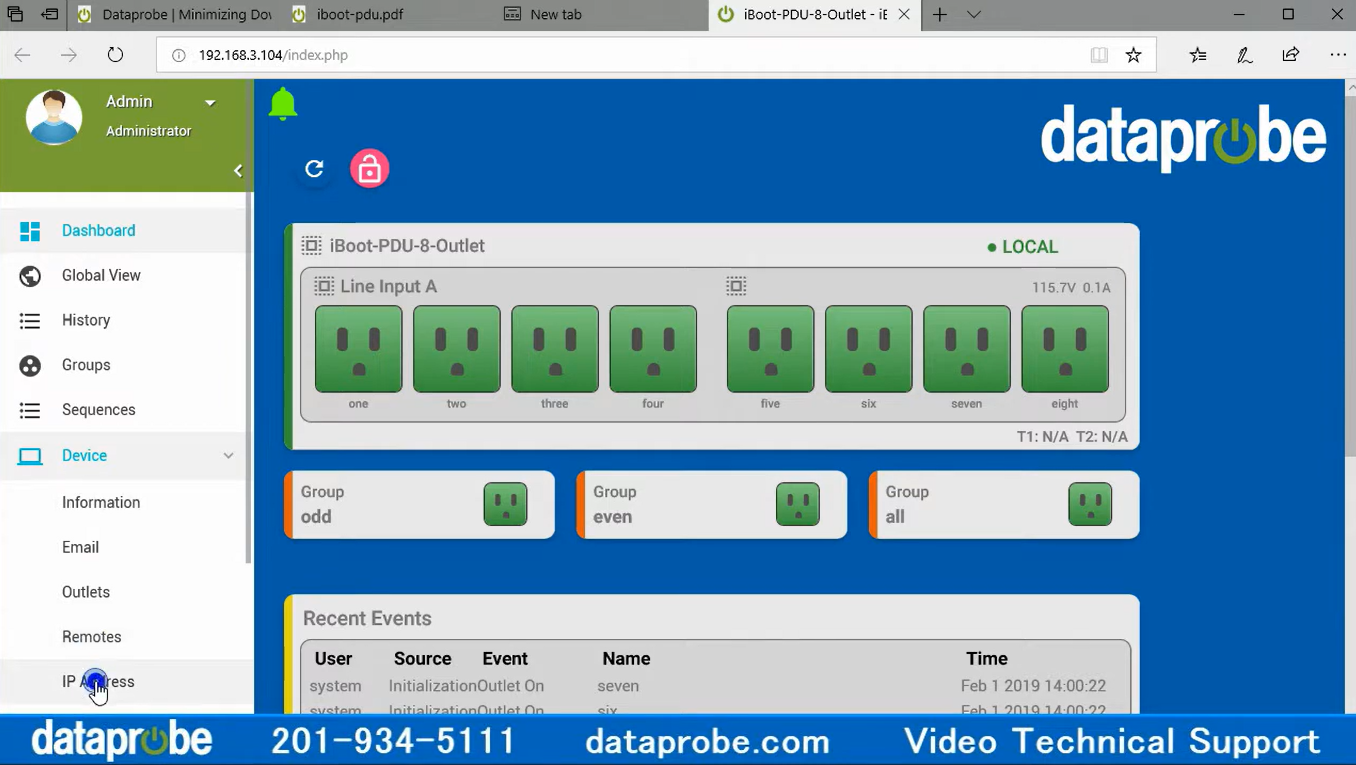
Task: Toggle outlet eight power
Action: 1064,349
